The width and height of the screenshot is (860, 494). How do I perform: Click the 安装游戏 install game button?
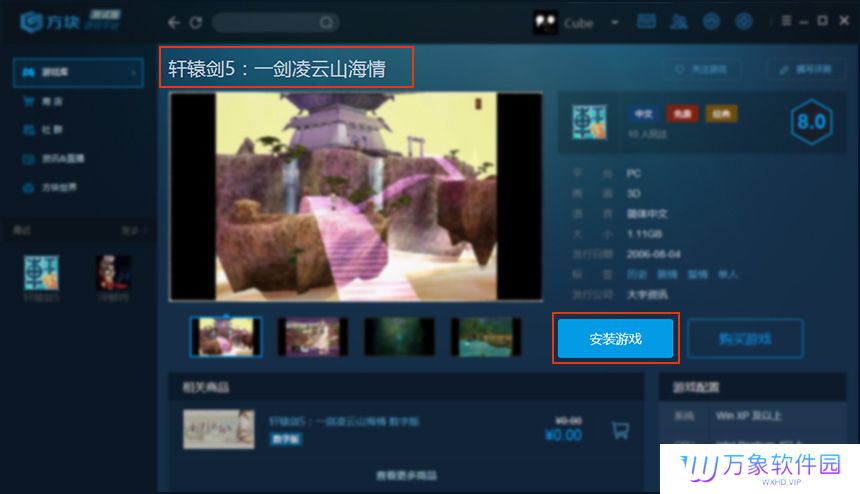point(615,338)
